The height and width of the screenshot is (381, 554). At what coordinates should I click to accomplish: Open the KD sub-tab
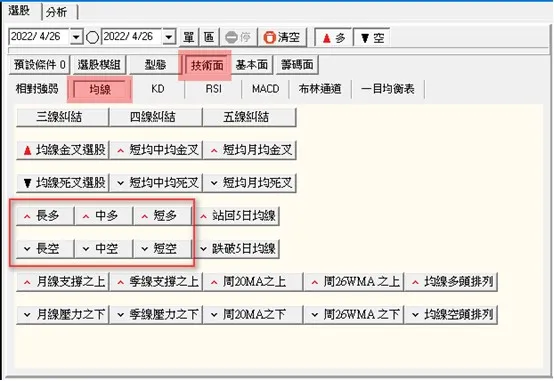158,89
